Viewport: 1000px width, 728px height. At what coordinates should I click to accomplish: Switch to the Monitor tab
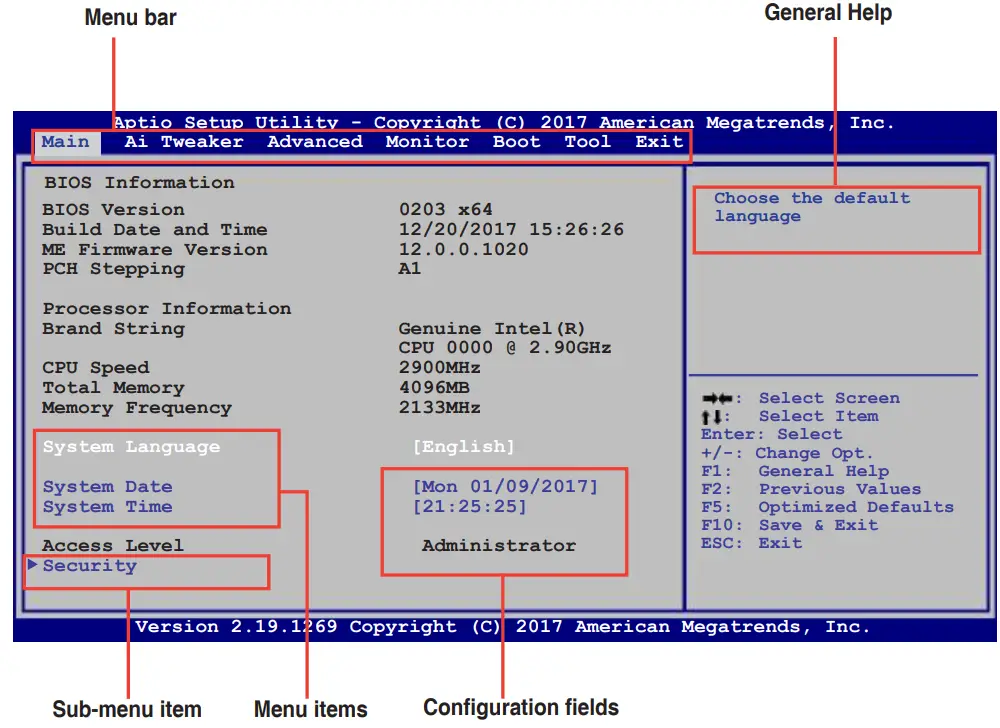(x=427, y=141)
